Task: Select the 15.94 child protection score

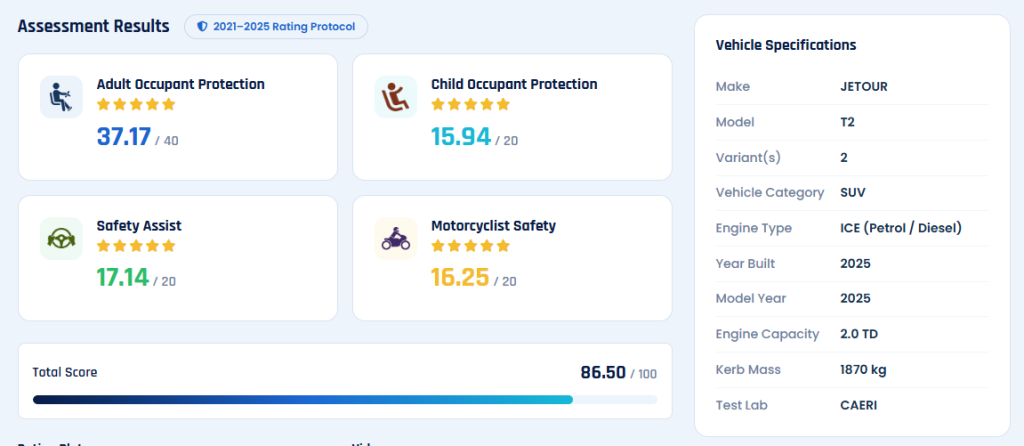Action: pyautogui.click(x=461, y=137)
